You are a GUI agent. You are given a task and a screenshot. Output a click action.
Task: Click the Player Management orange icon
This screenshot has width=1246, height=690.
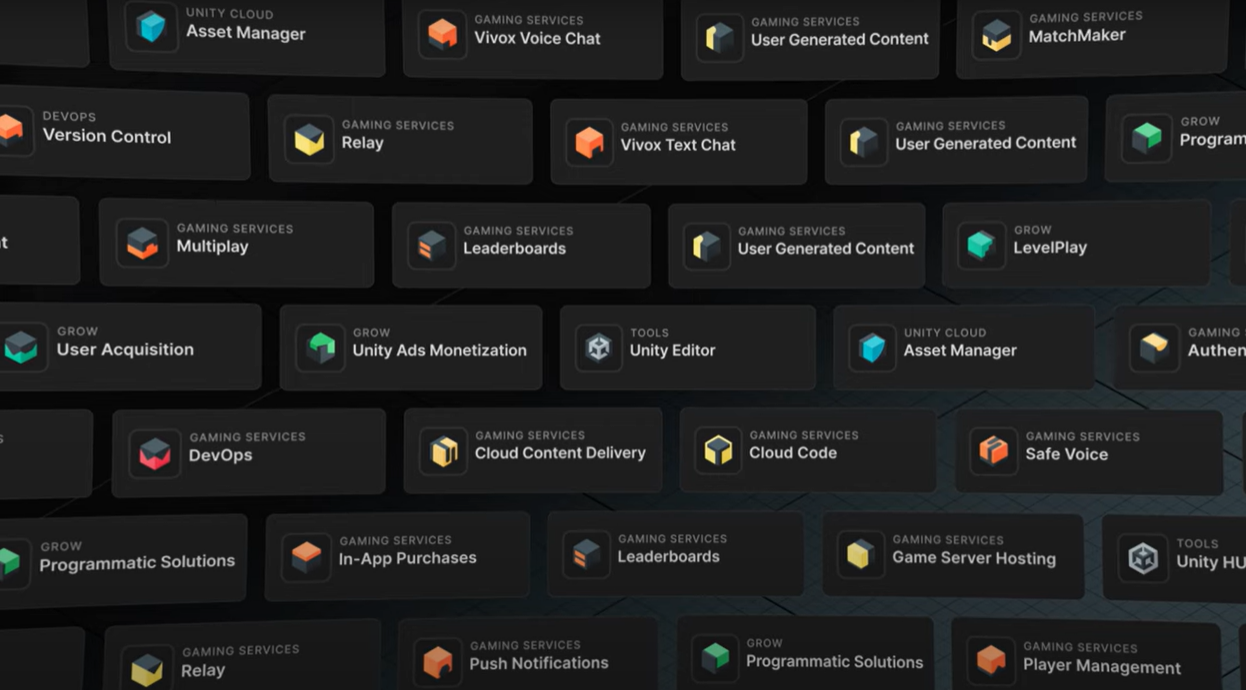click(x=990, y=661)
